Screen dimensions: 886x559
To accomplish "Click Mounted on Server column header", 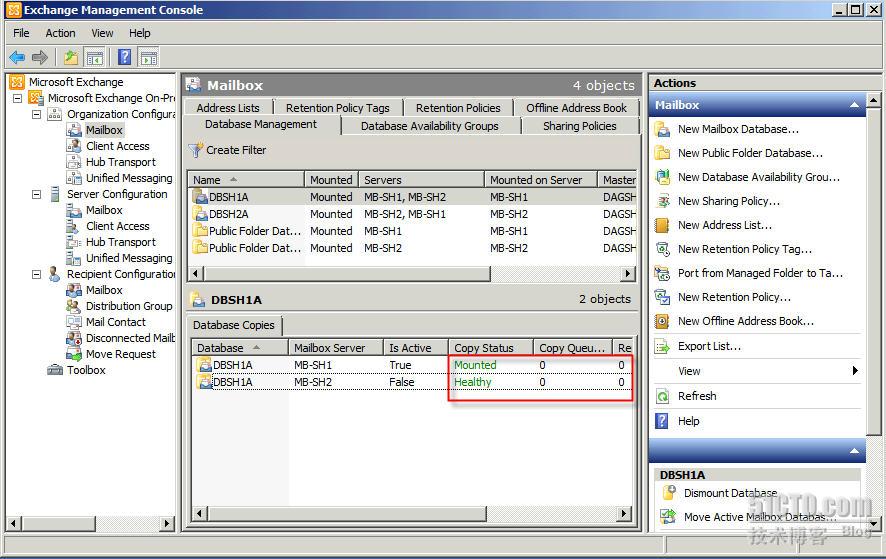I will [541, 180].
